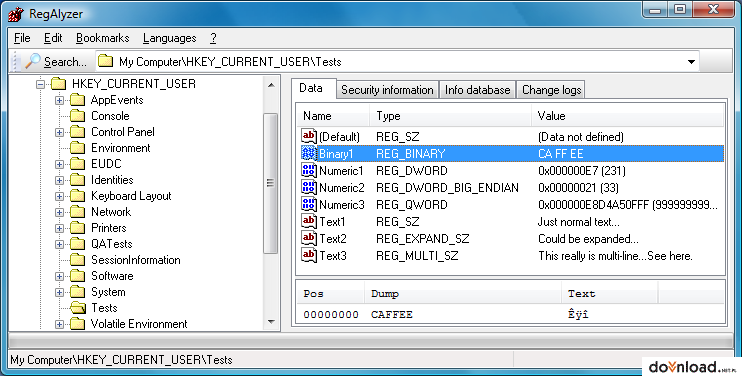Image resolution: width=742 pixels, height=376 pixels.
Task: Click the folder icon in the address bar
Action: click(106, 61)
